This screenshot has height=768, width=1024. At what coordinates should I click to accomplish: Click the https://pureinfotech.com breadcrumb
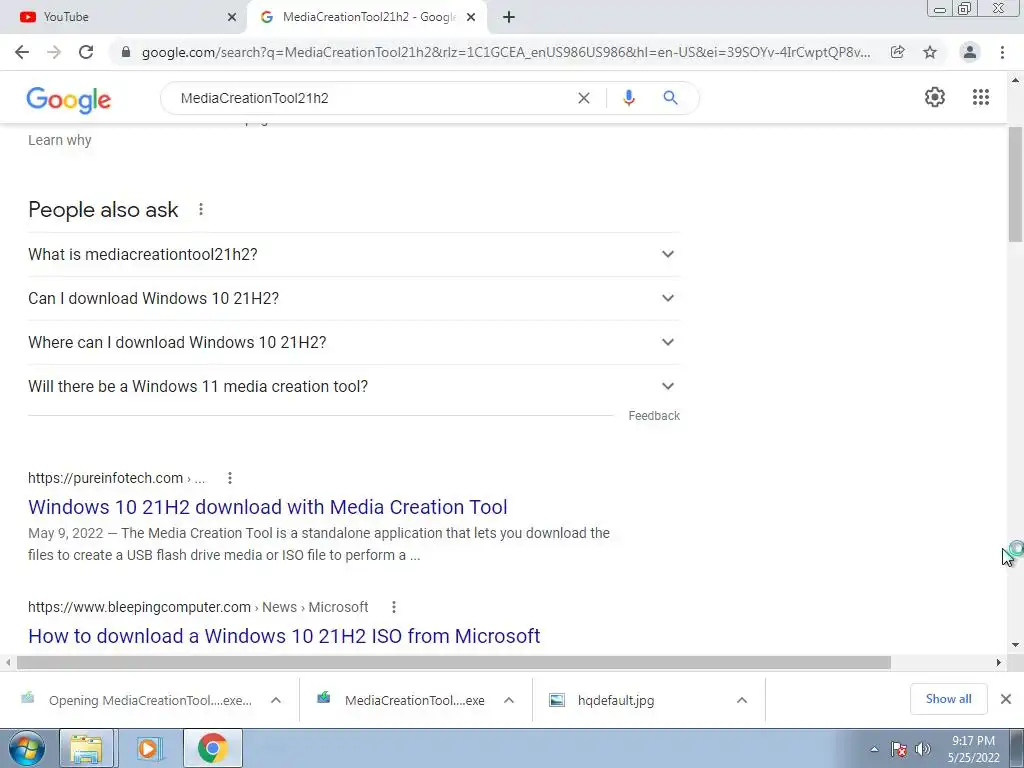point(105,478)
